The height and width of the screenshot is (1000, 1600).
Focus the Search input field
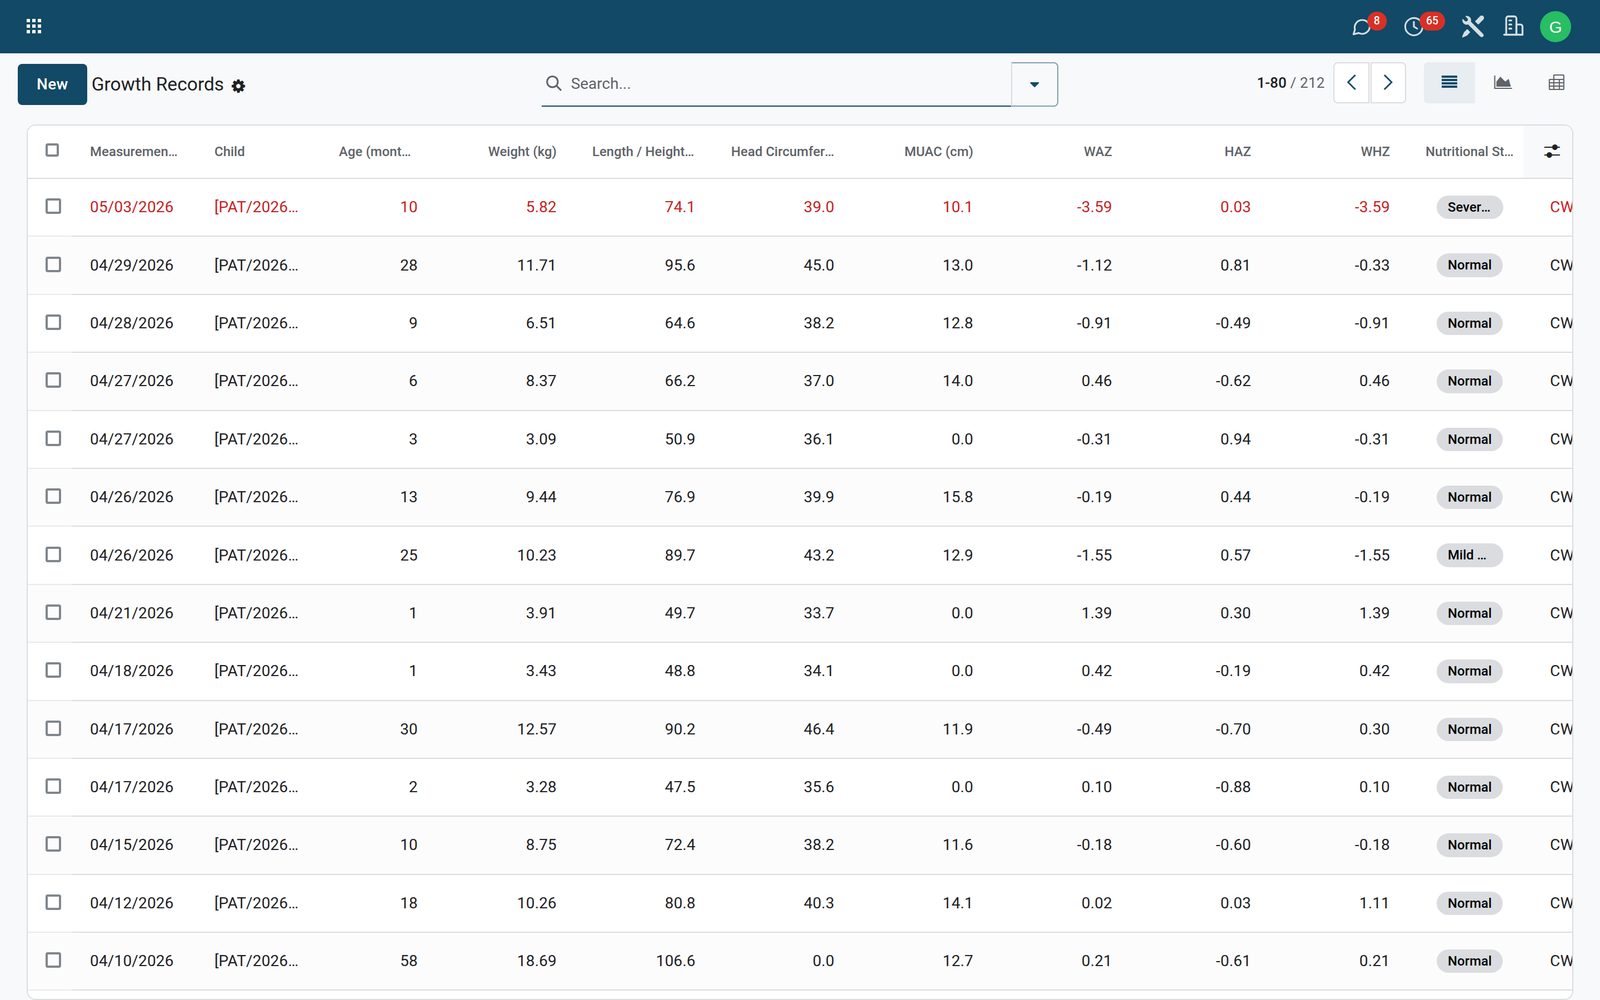click(785, 84)
